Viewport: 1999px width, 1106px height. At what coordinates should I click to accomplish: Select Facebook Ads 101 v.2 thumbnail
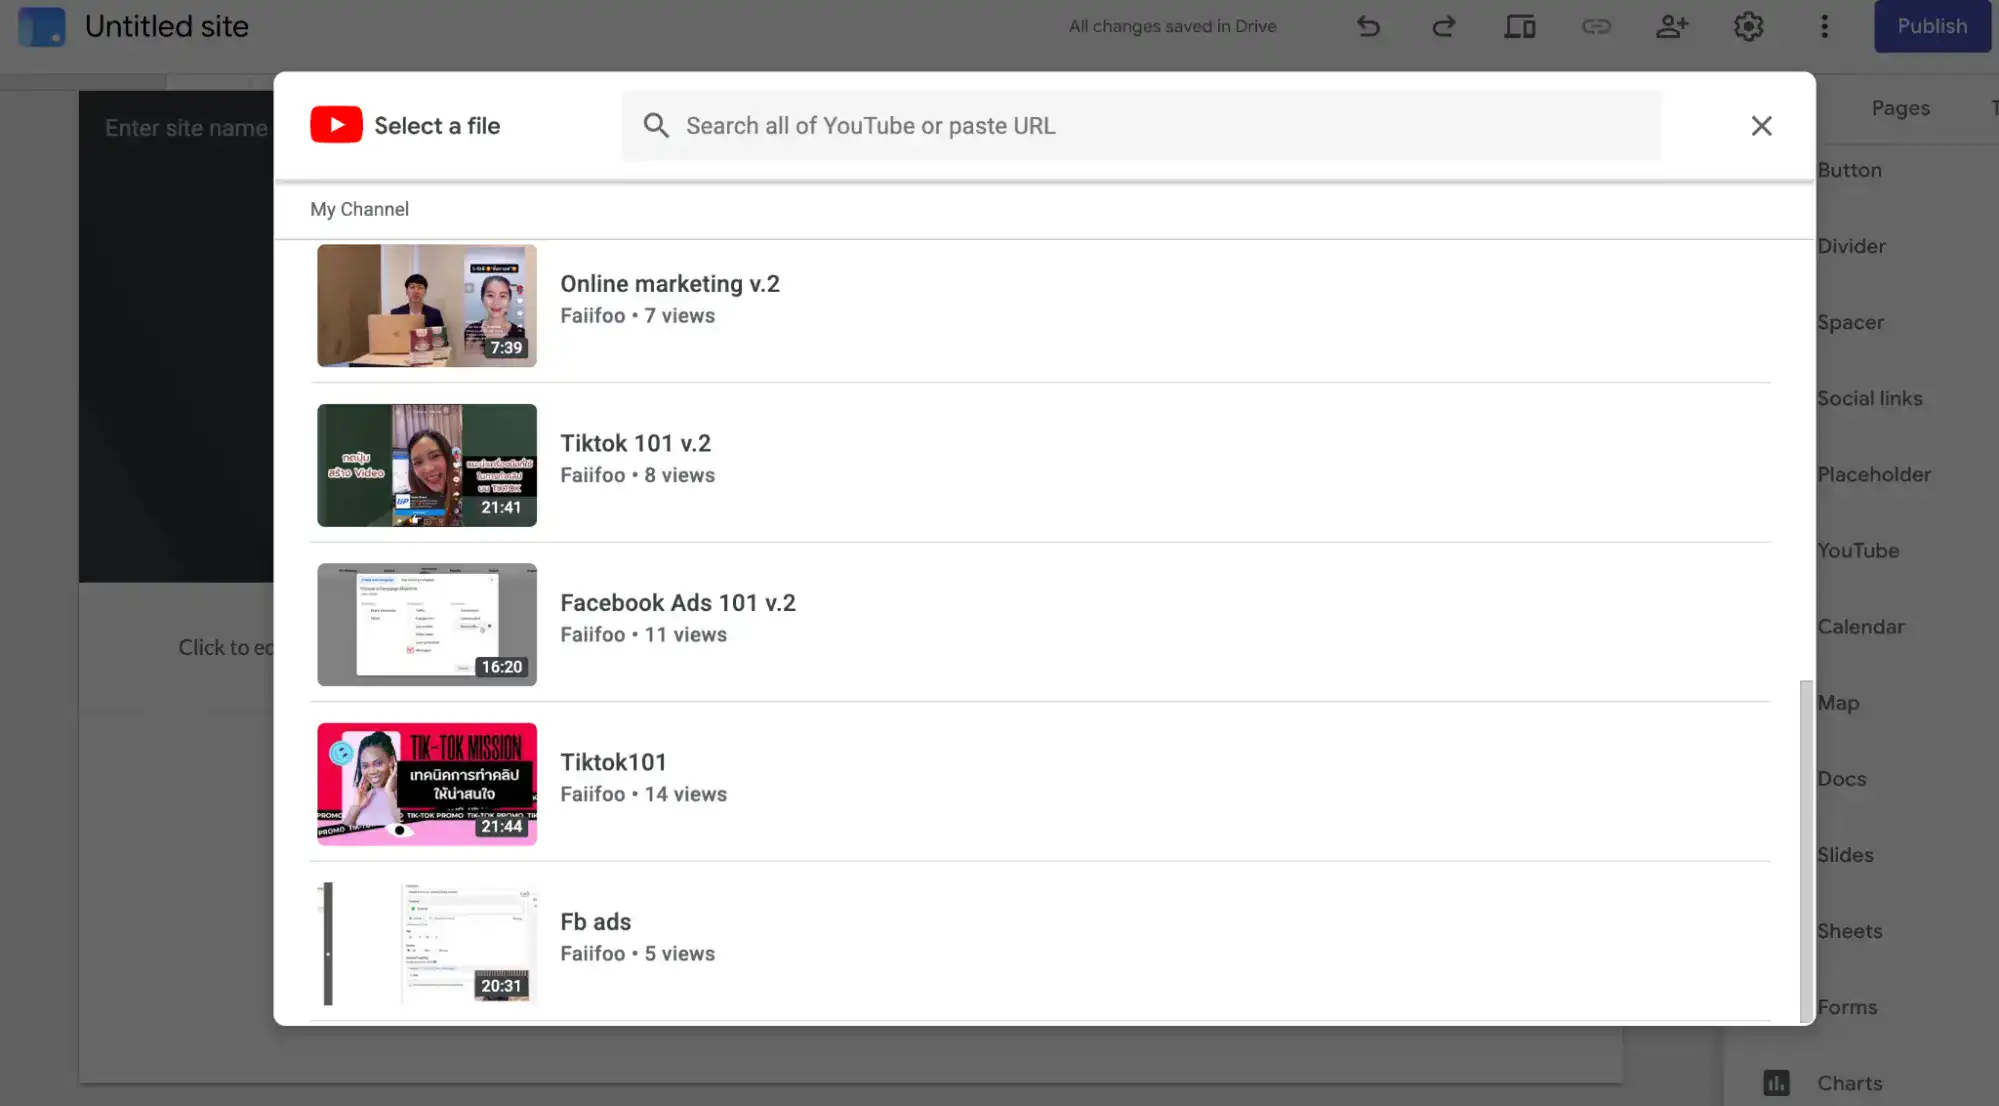pos(427,624)
